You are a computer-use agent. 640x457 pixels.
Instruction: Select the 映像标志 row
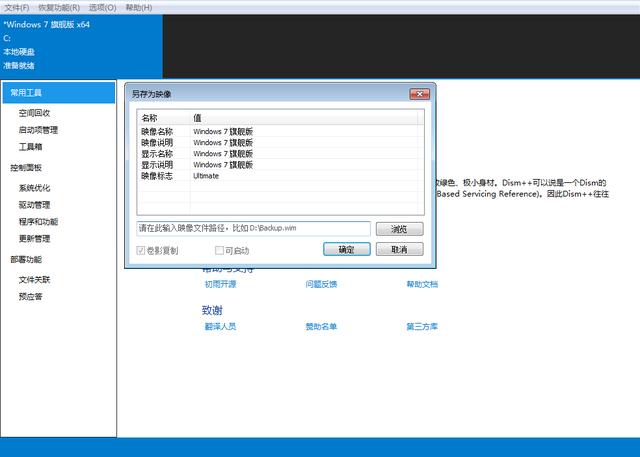tap(278, 175)
